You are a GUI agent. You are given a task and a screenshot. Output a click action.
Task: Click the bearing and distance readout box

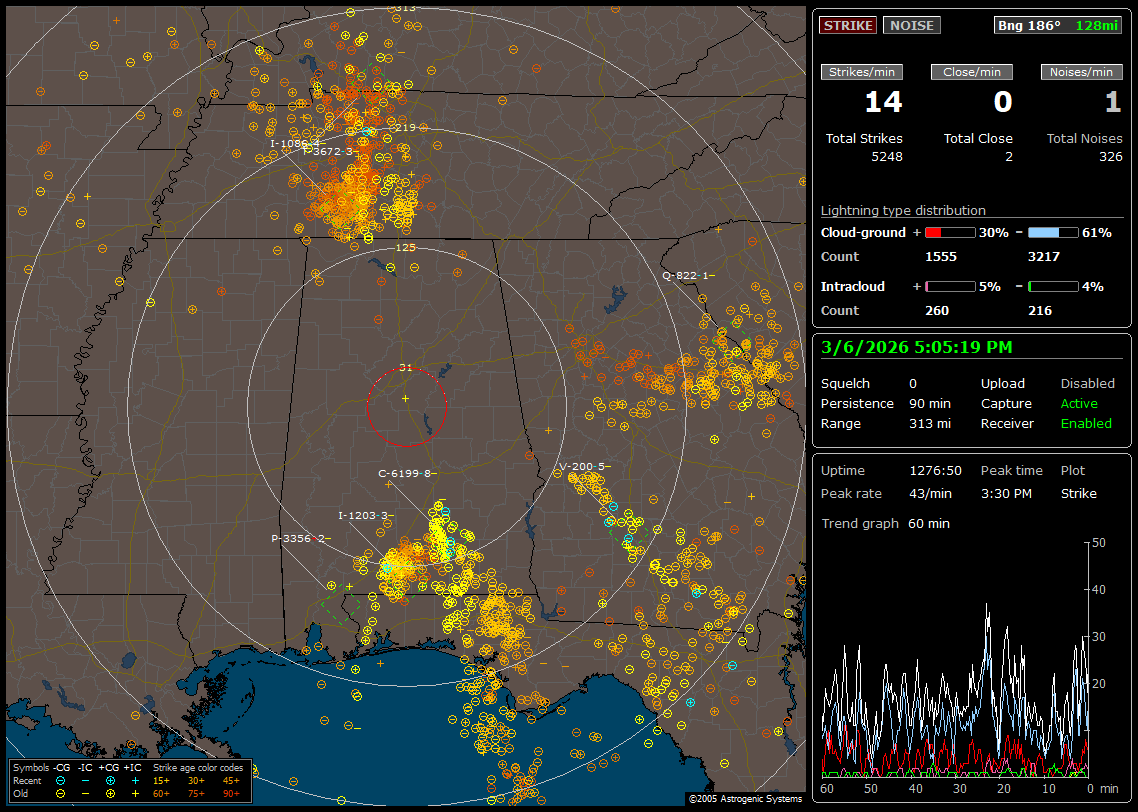coord(1058,25)
